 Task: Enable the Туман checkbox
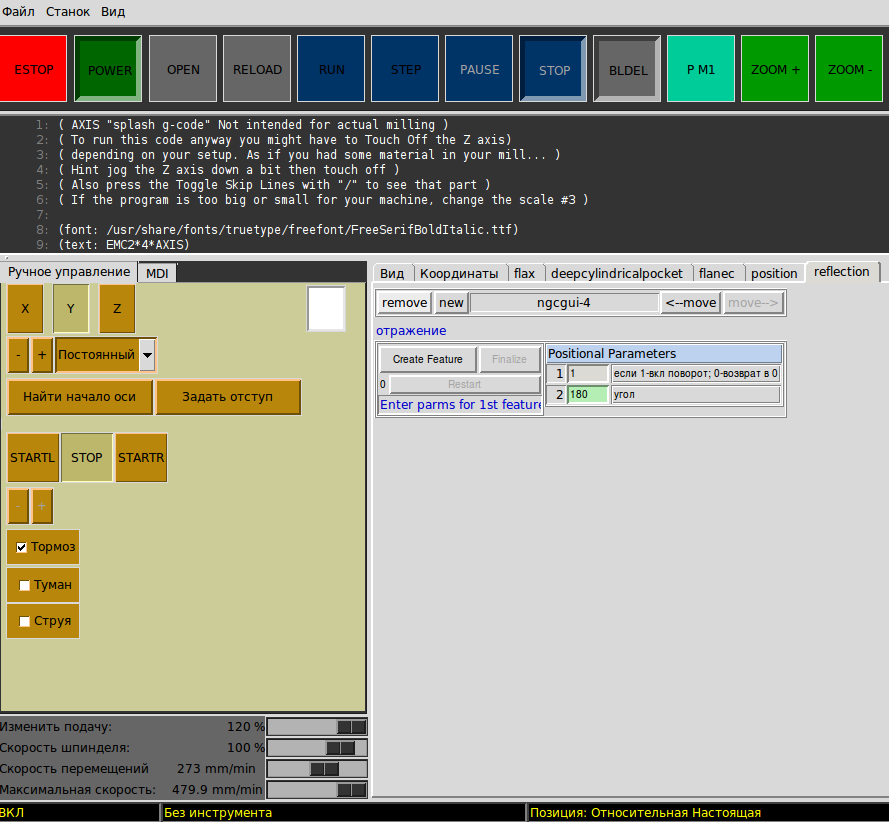[x=24, y=585]
